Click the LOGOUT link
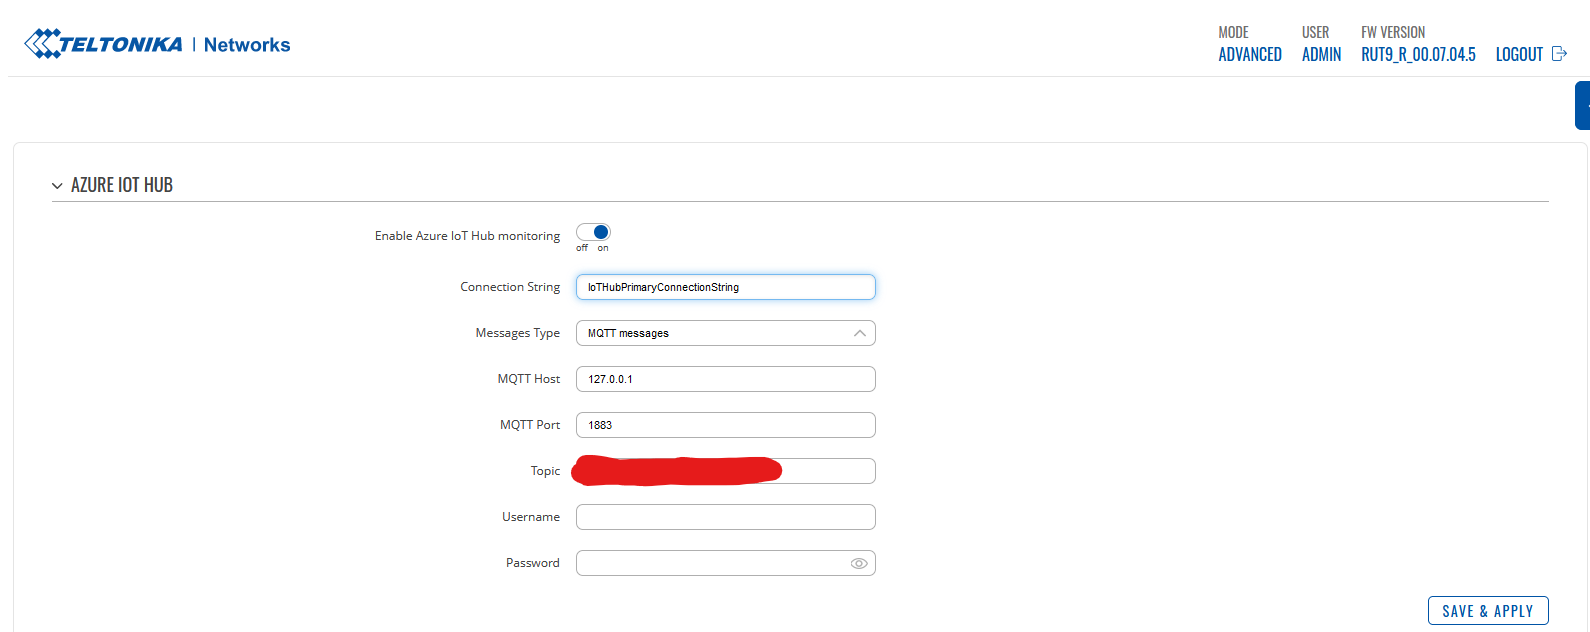Viewport: 1590px width, 632px height. click(x=1519, y=55)
